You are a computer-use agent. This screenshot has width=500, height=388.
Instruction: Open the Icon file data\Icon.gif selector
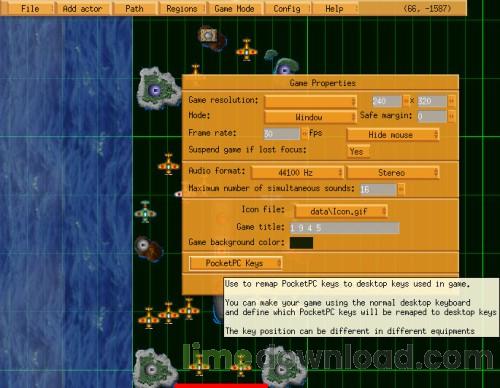pos(341,211)
